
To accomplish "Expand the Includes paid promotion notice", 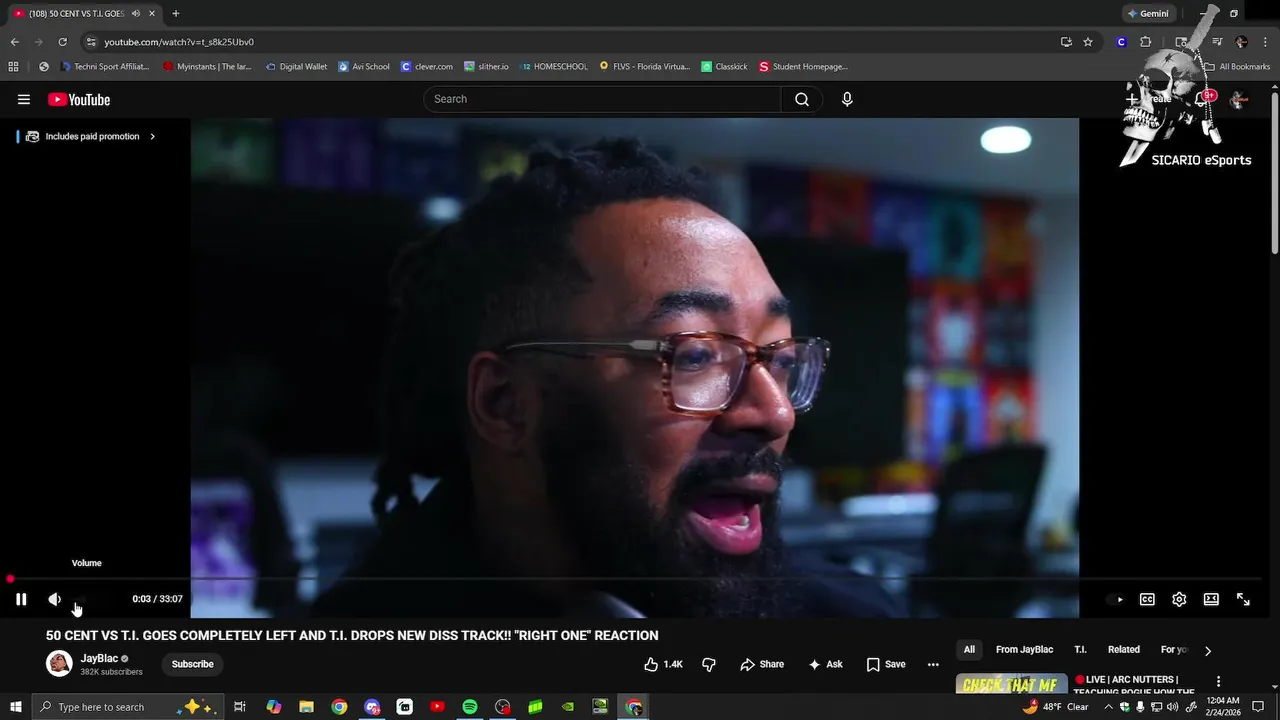I will pyautogui.click(x=90, y=136).
